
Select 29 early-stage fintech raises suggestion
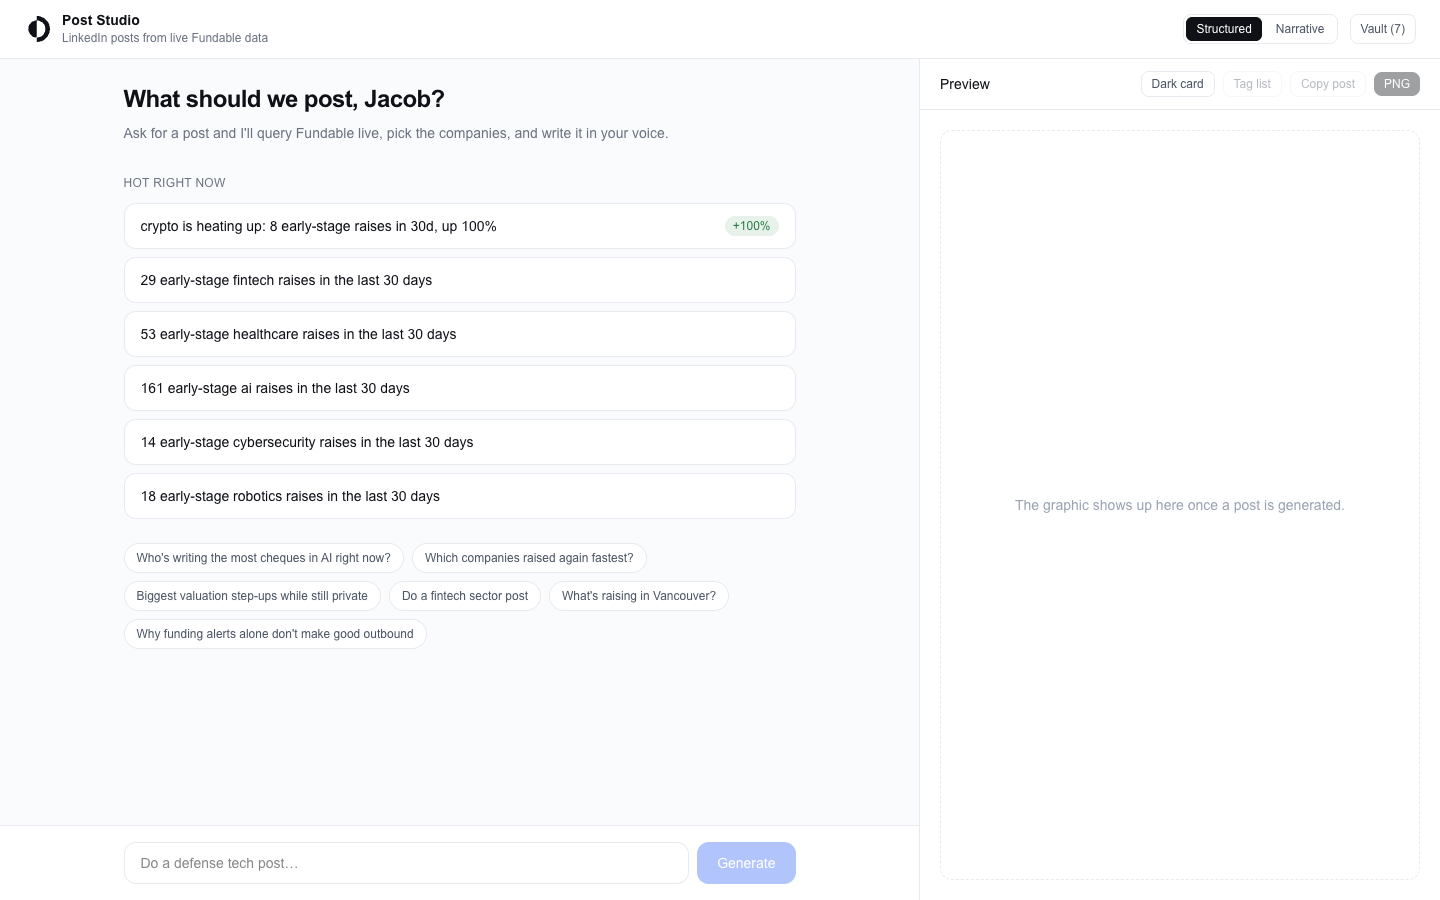coord(460,280)
